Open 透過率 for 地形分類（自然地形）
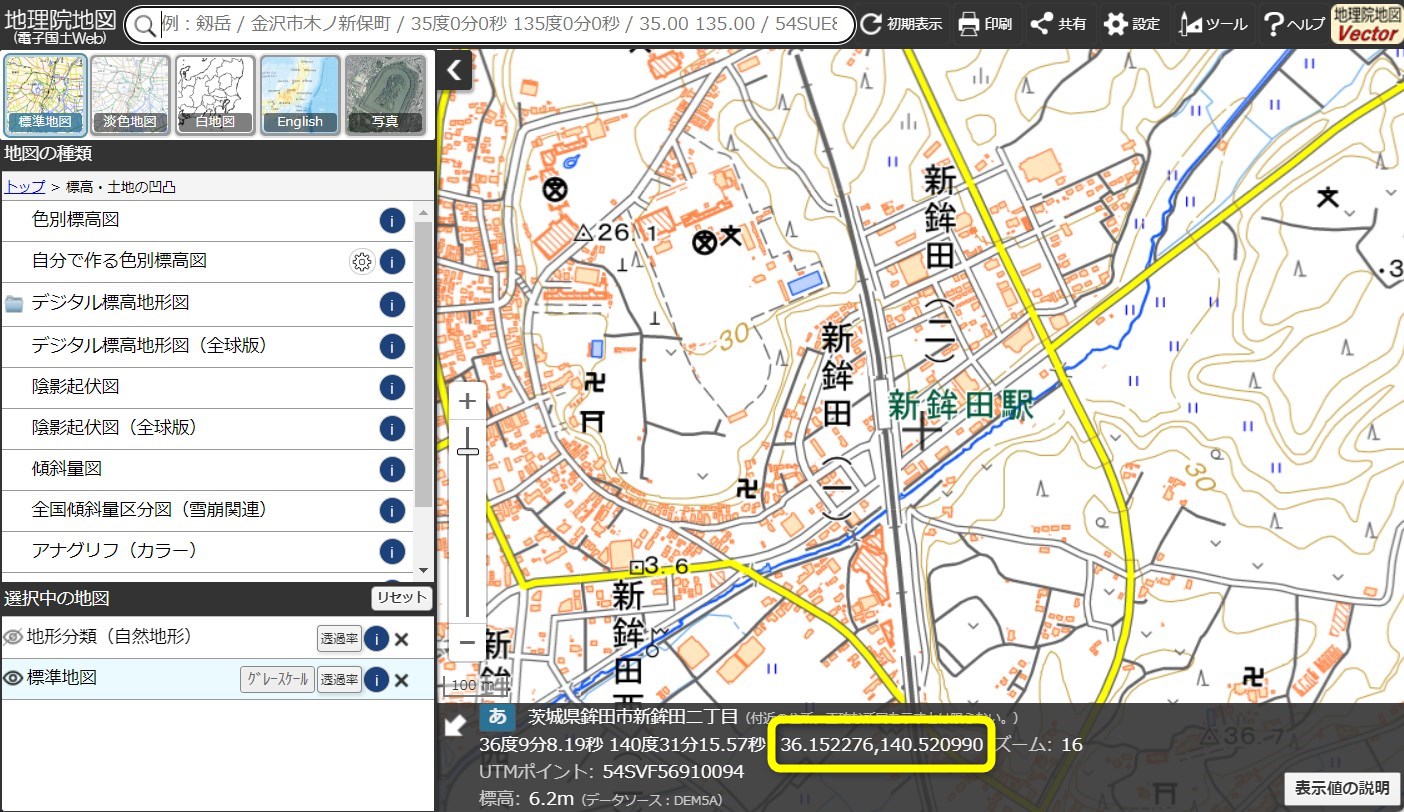This screenshot has width=1404, height=812. click(x=339, y=639)
